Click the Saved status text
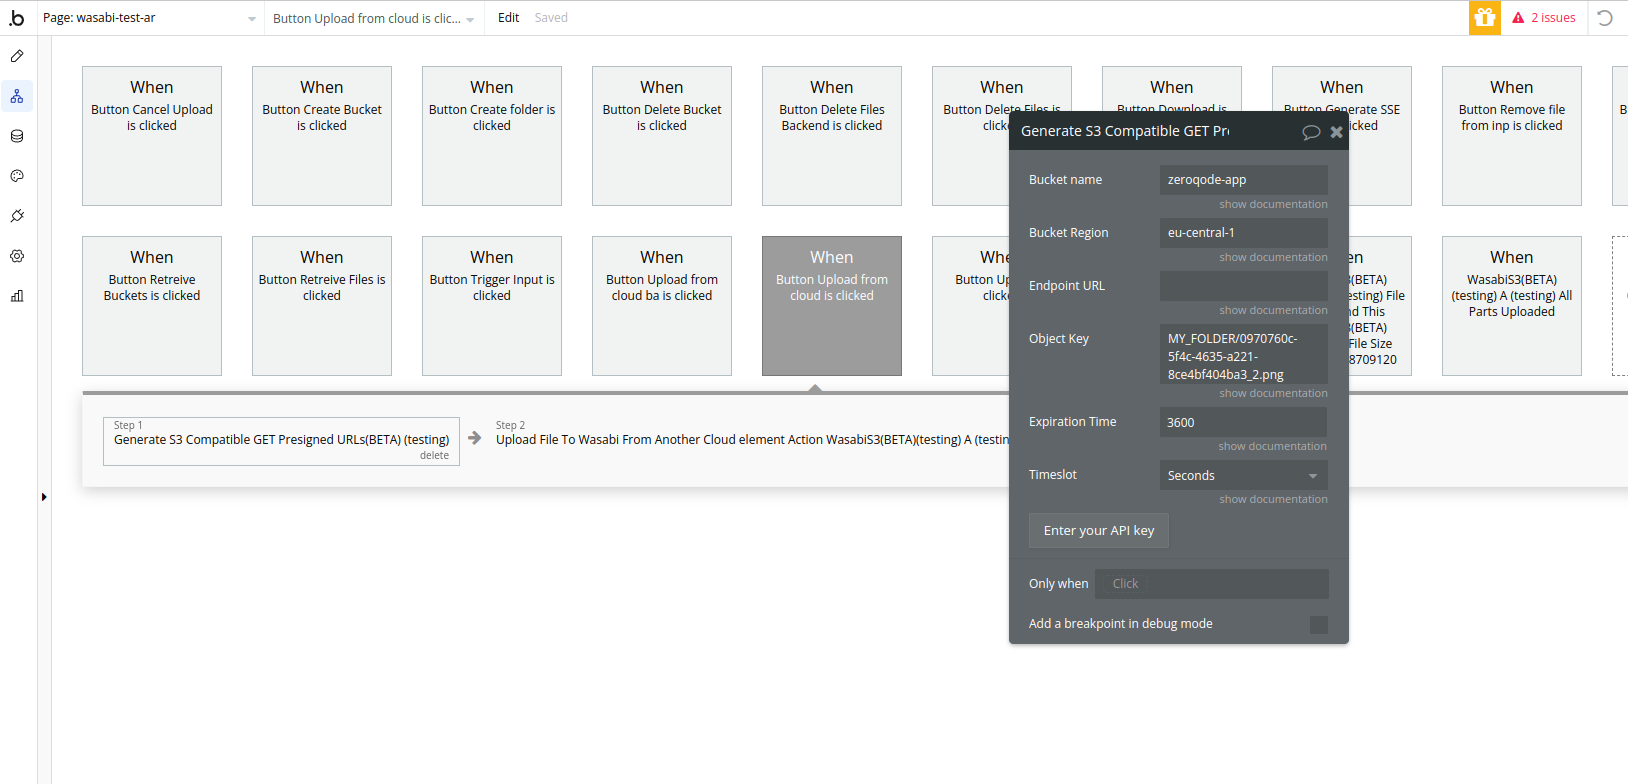1628x784 pixels. pos(551,18)
